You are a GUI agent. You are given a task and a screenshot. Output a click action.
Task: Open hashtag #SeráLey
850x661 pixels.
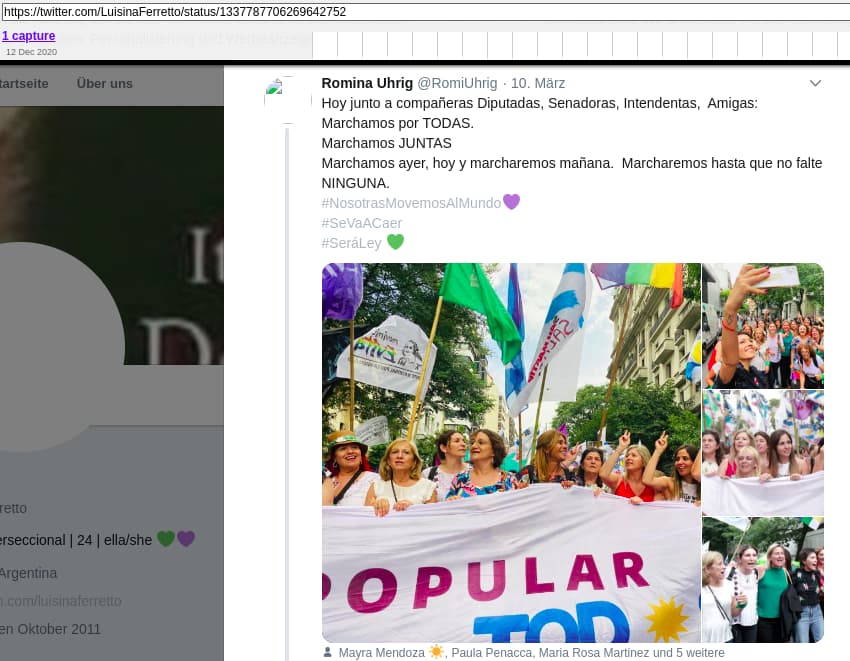click(x=351, y=243)
